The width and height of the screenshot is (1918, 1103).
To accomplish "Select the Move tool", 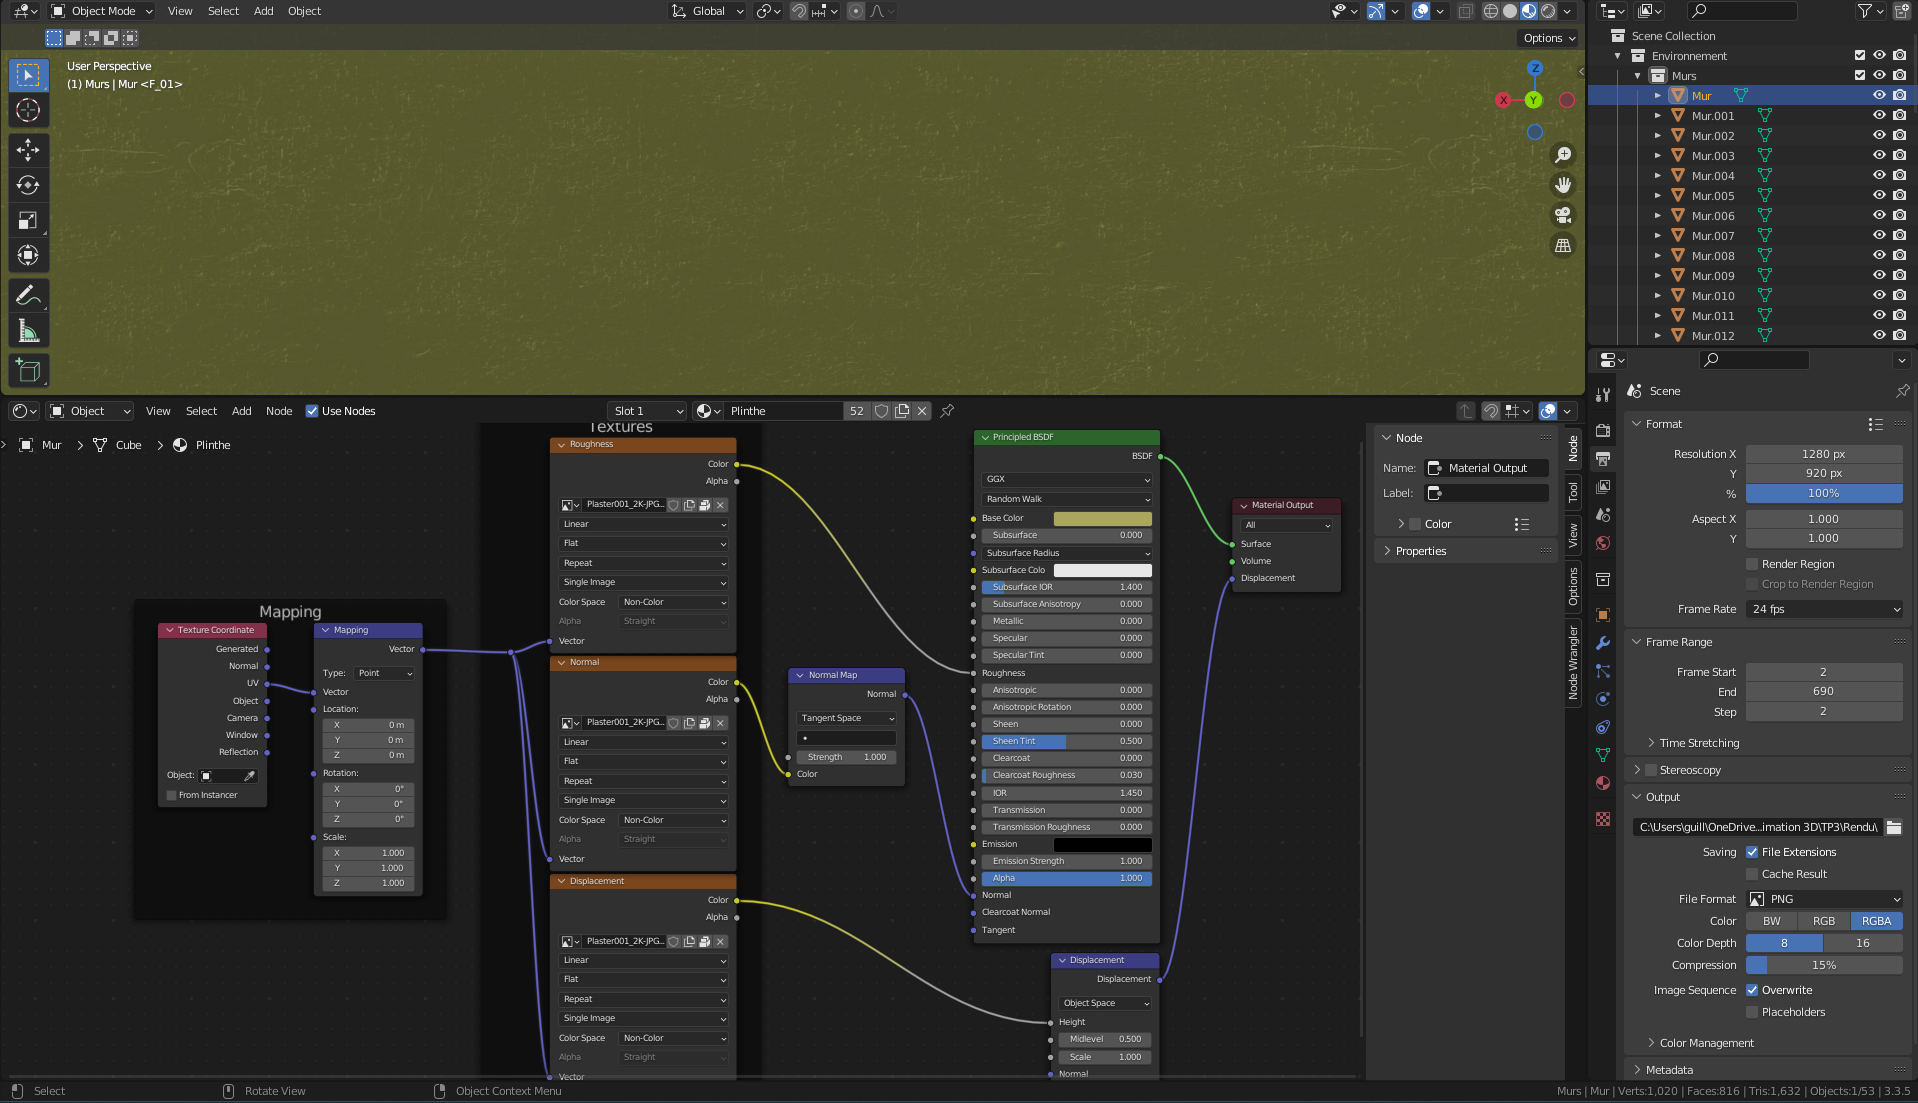I will coord(28,150).
